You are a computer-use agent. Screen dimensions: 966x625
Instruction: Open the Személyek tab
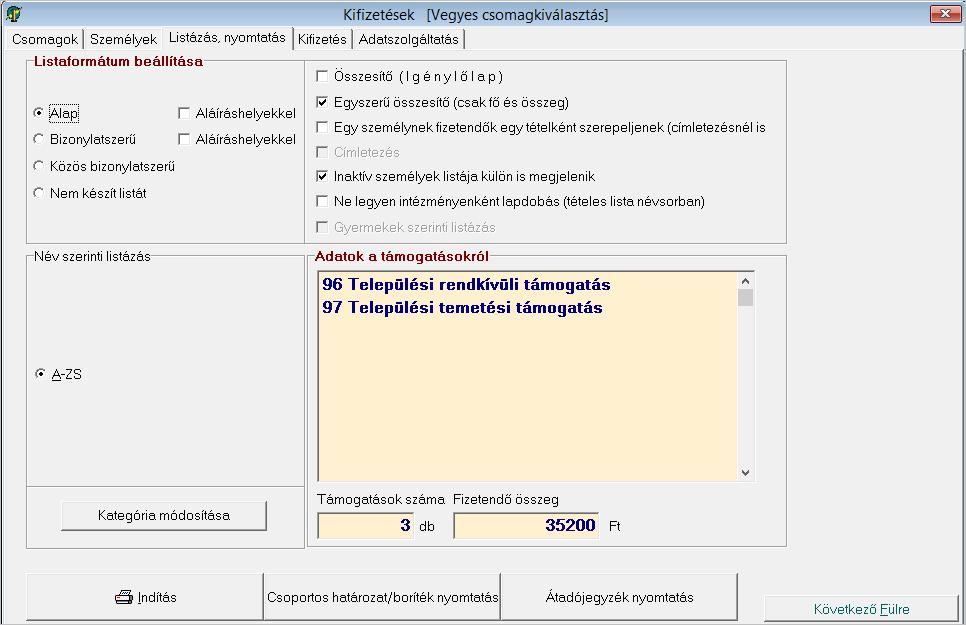tap(123, 39)
